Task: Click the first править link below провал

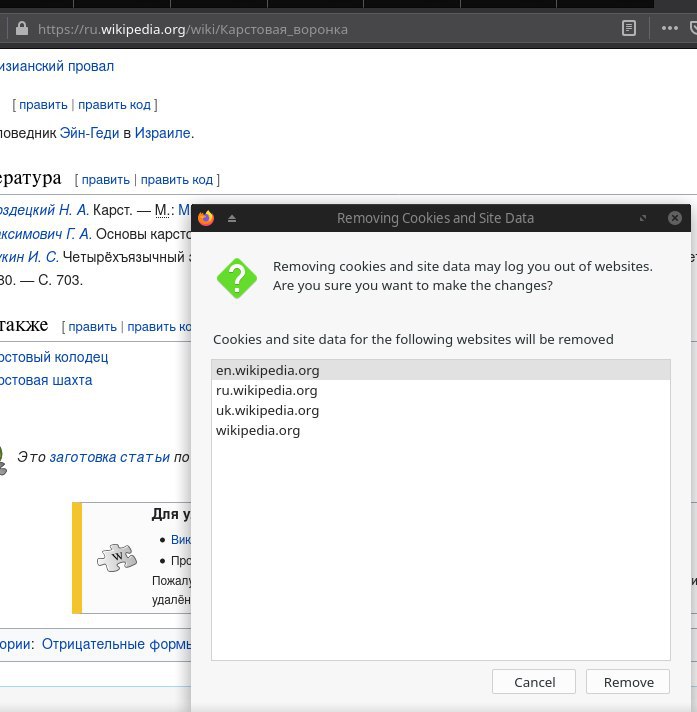Action: point(43,105)
